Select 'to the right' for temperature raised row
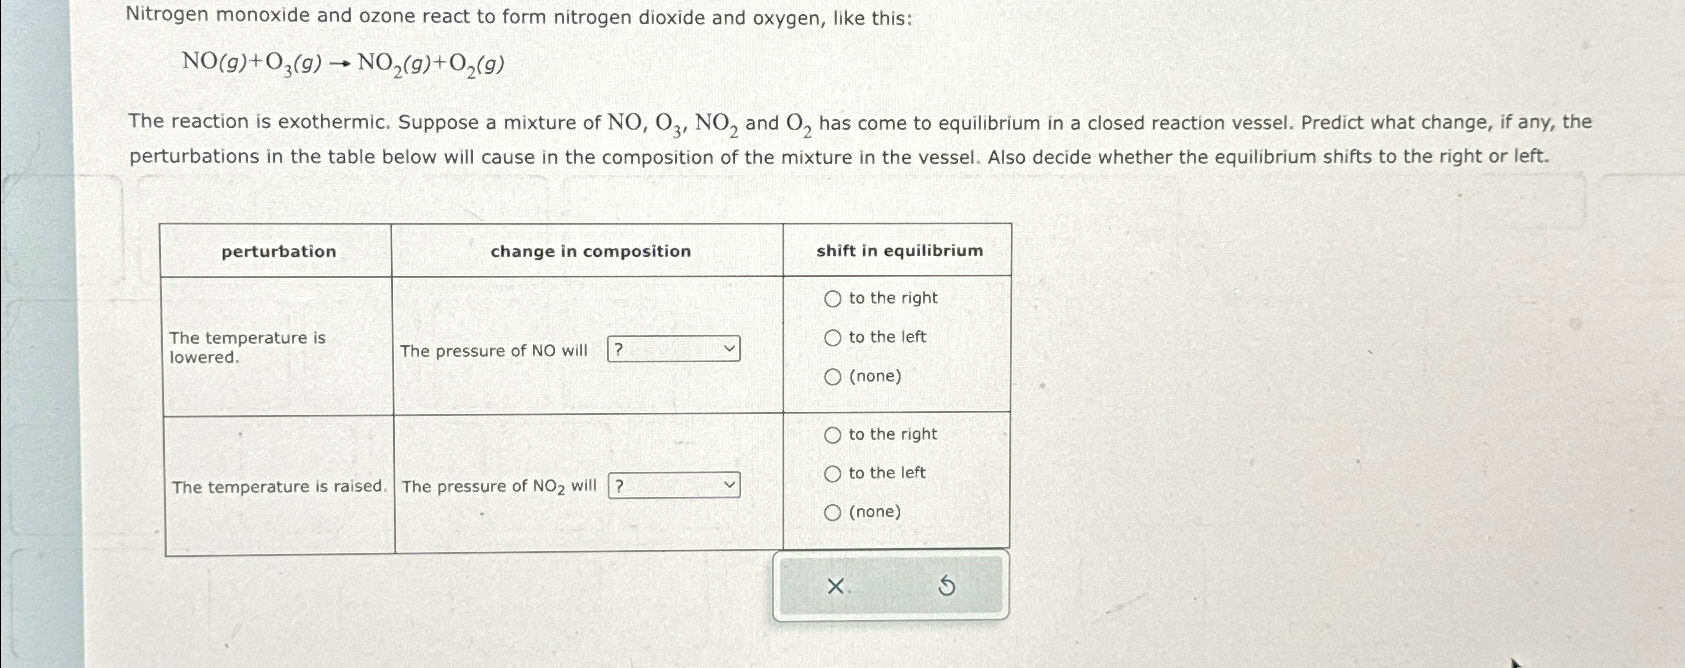 coord(831,434)
